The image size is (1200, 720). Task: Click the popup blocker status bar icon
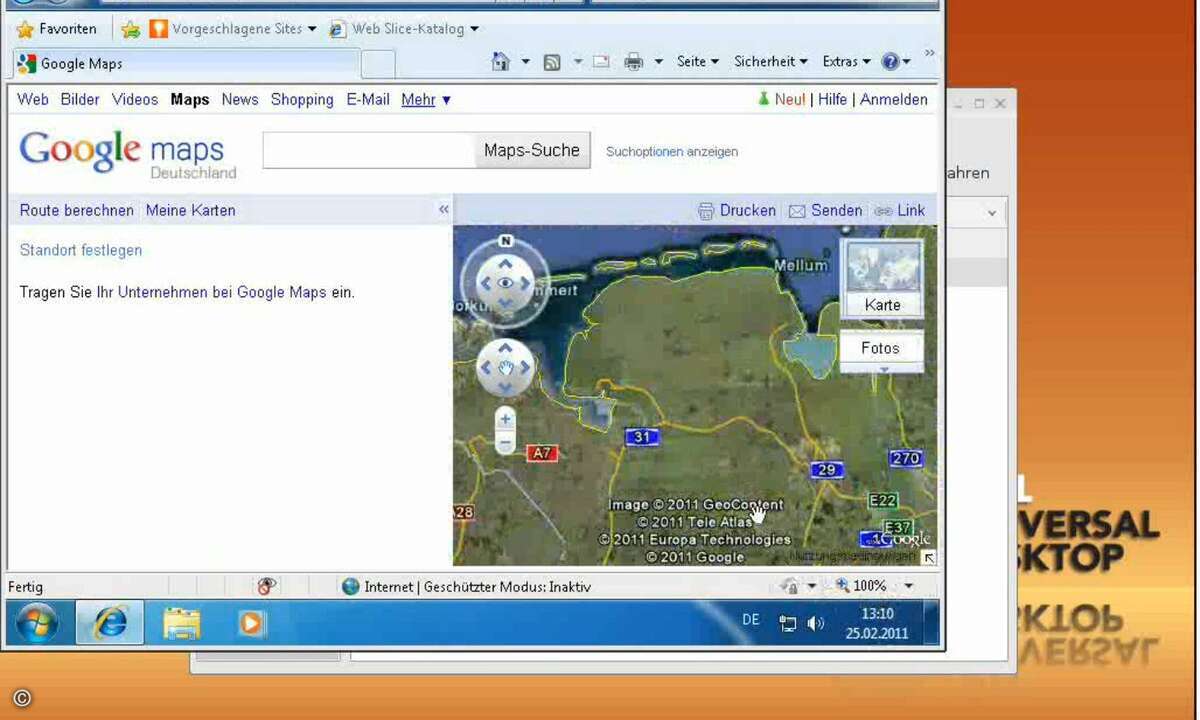[x=266, y=587]
